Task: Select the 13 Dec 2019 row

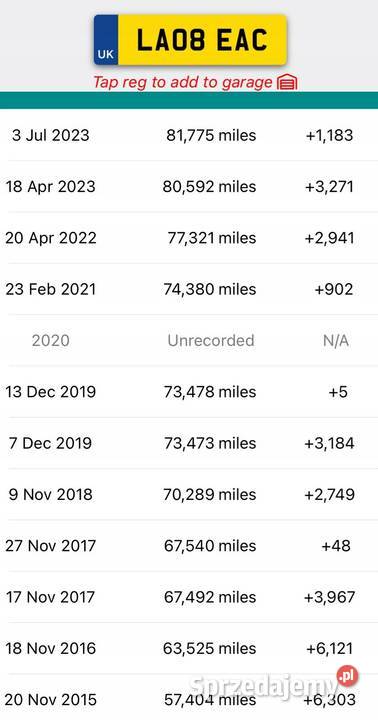Action: pos(189,392)
